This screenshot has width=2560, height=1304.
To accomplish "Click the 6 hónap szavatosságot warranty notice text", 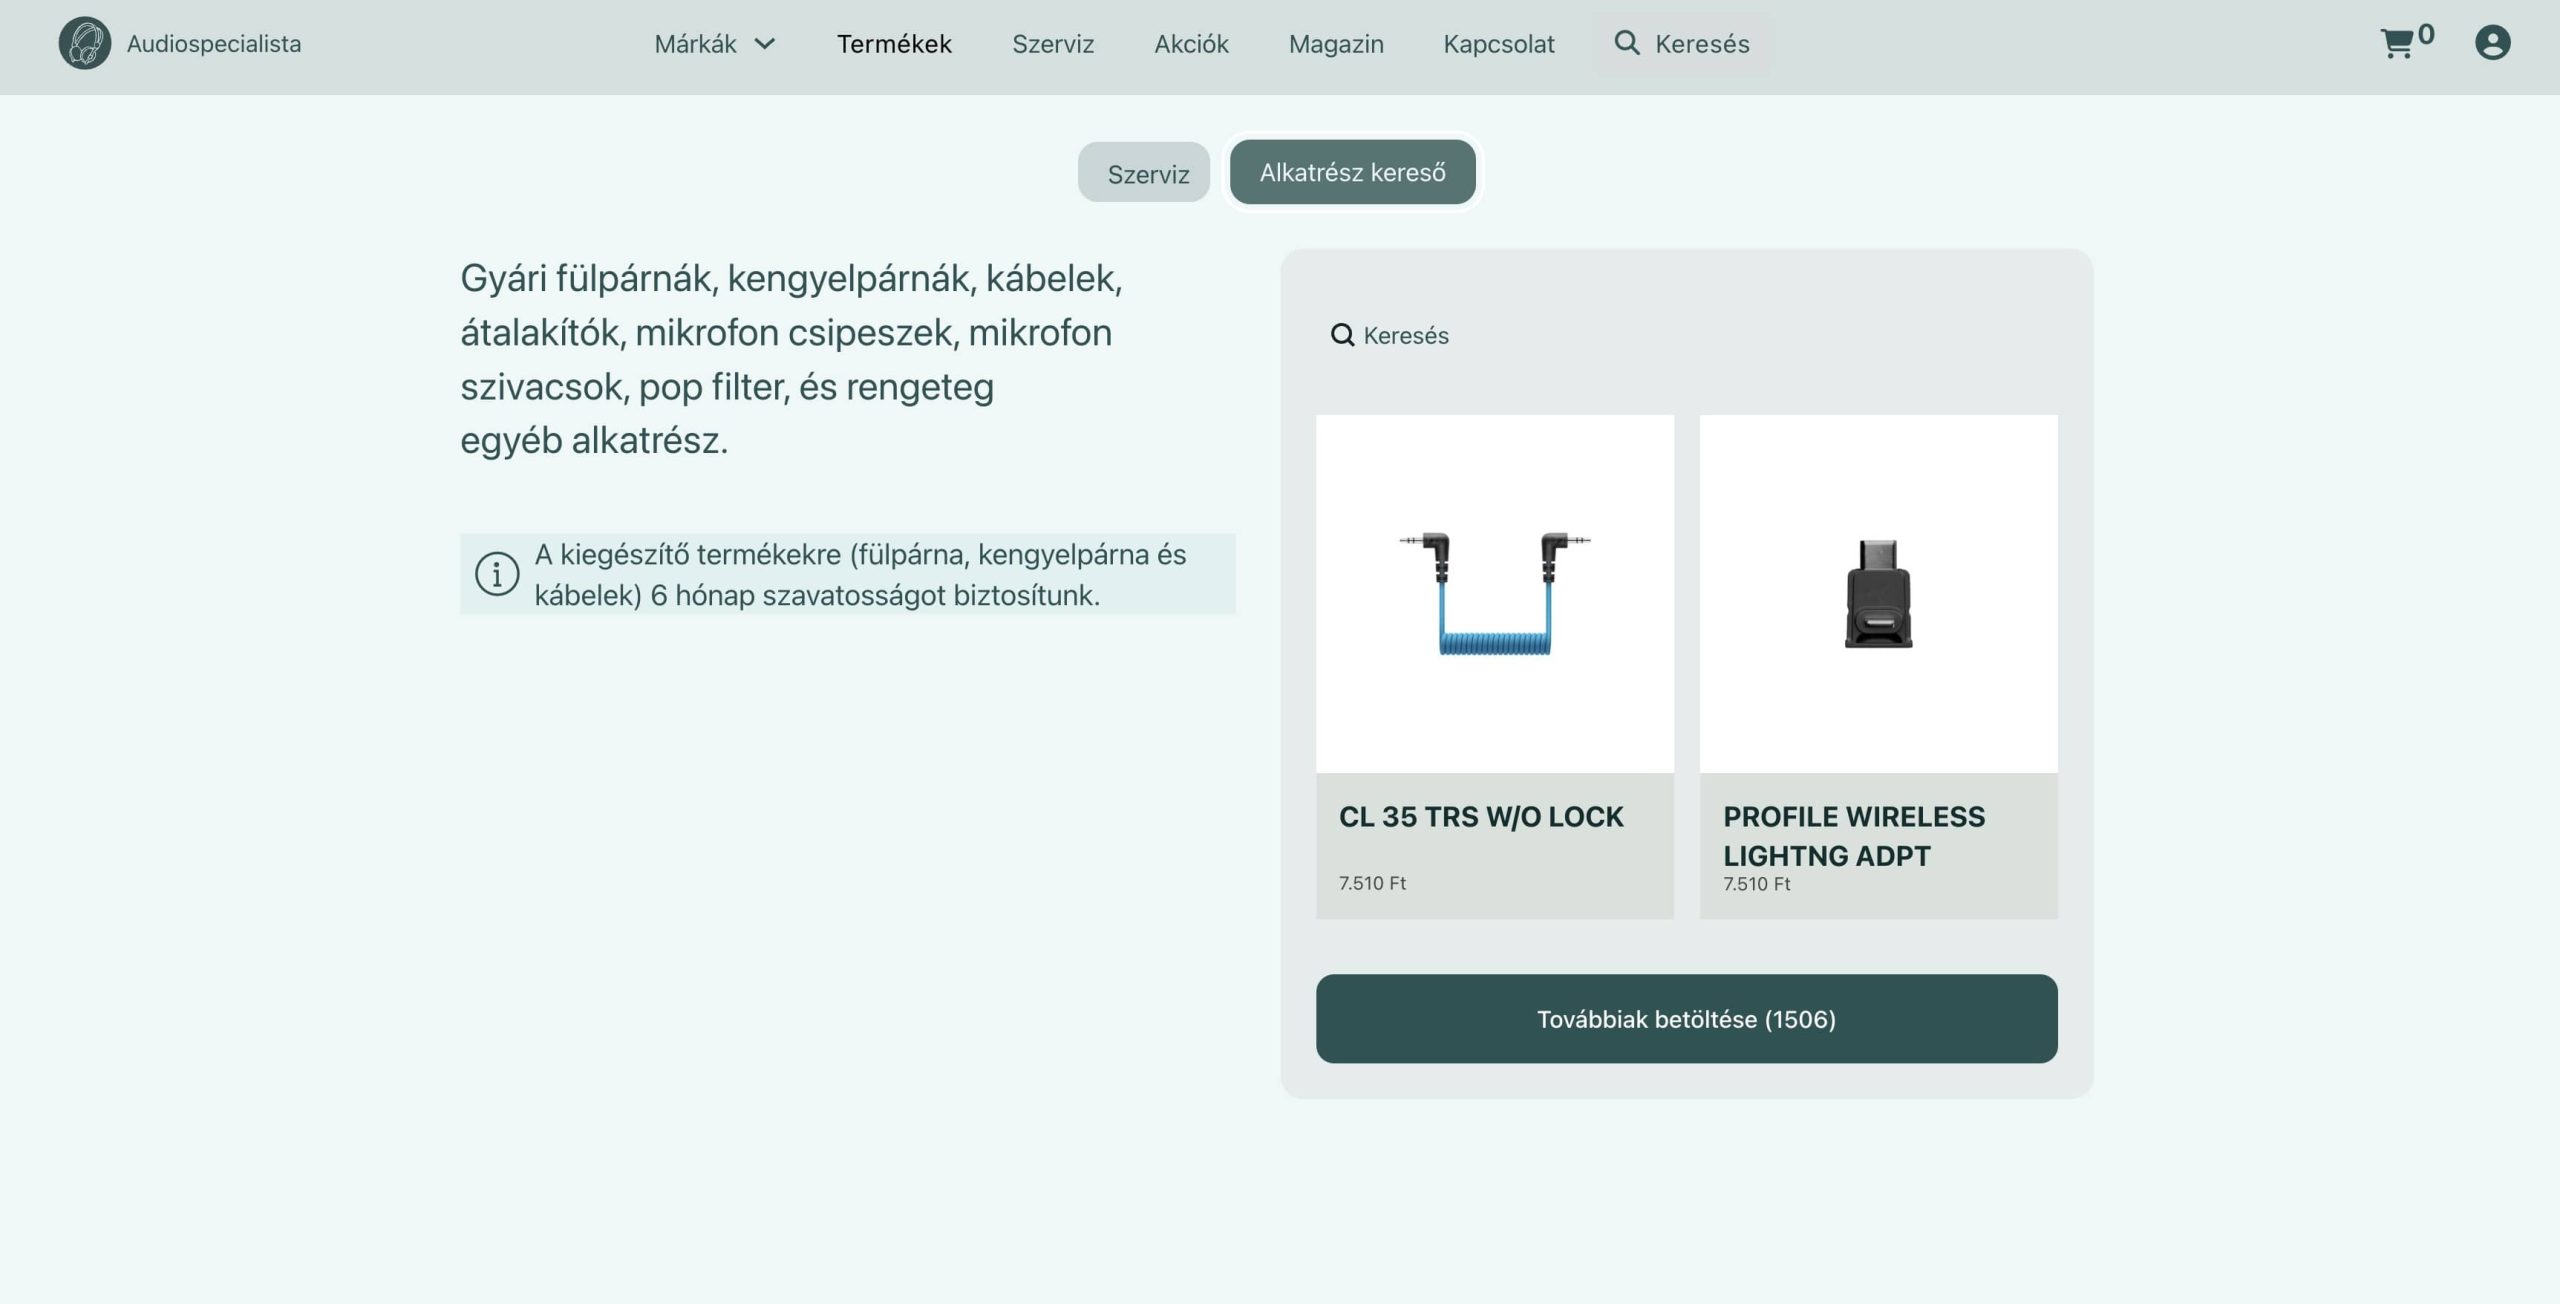I will (860, 575).
